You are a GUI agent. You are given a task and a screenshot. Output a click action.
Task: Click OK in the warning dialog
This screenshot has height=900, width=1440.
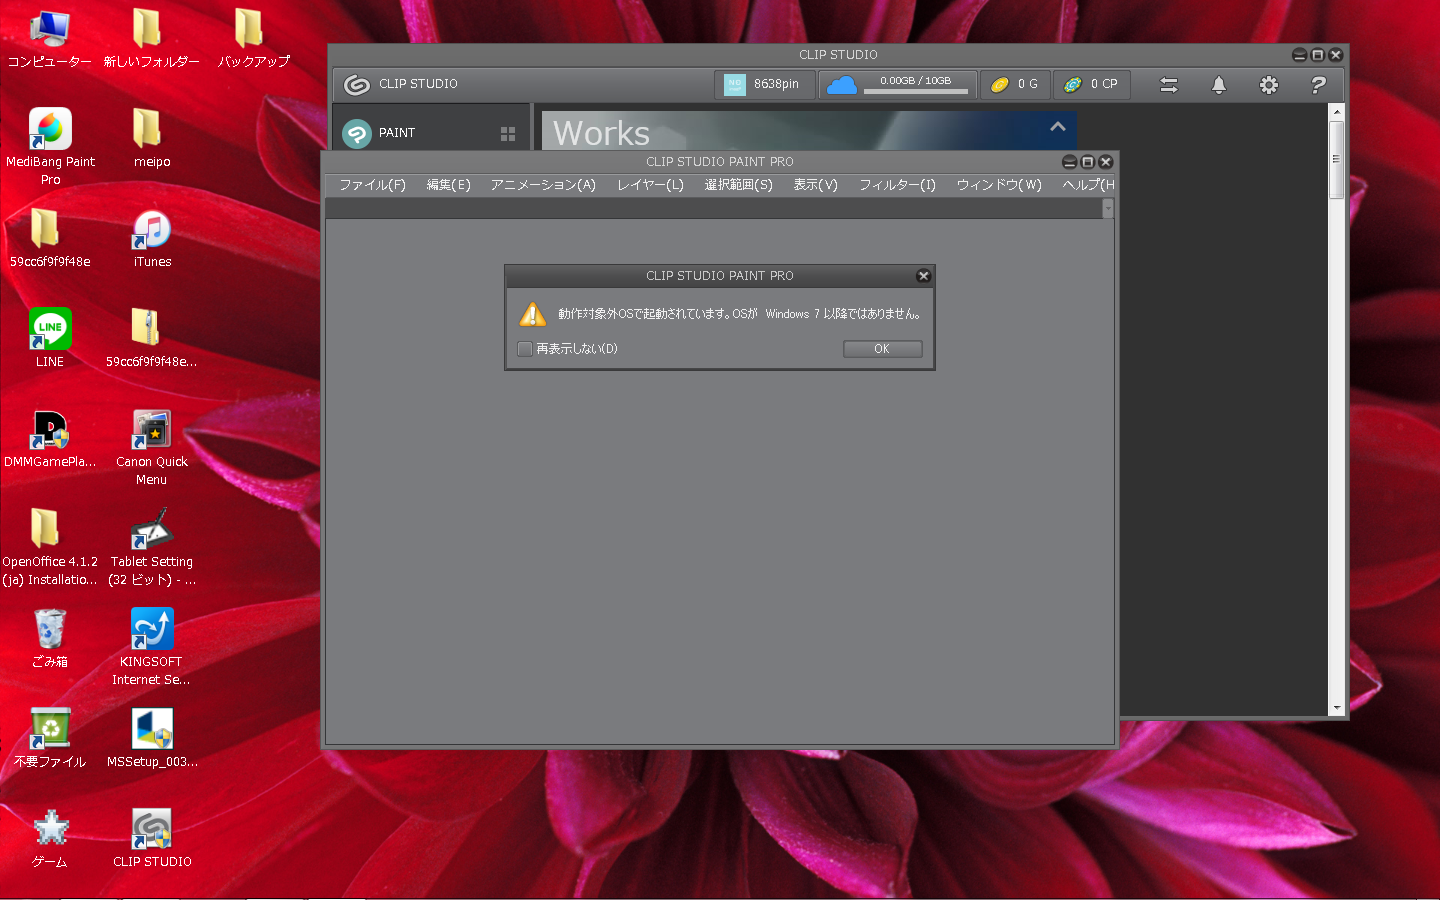882,349
